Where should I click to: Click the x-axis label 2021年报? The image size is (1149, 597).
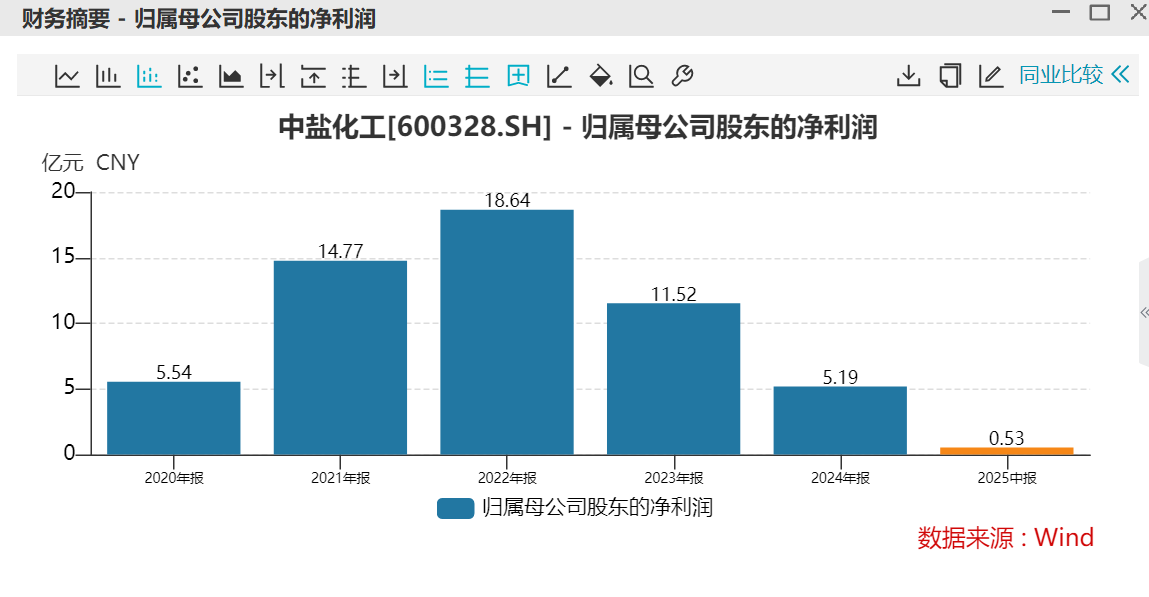tap(341, 478)
